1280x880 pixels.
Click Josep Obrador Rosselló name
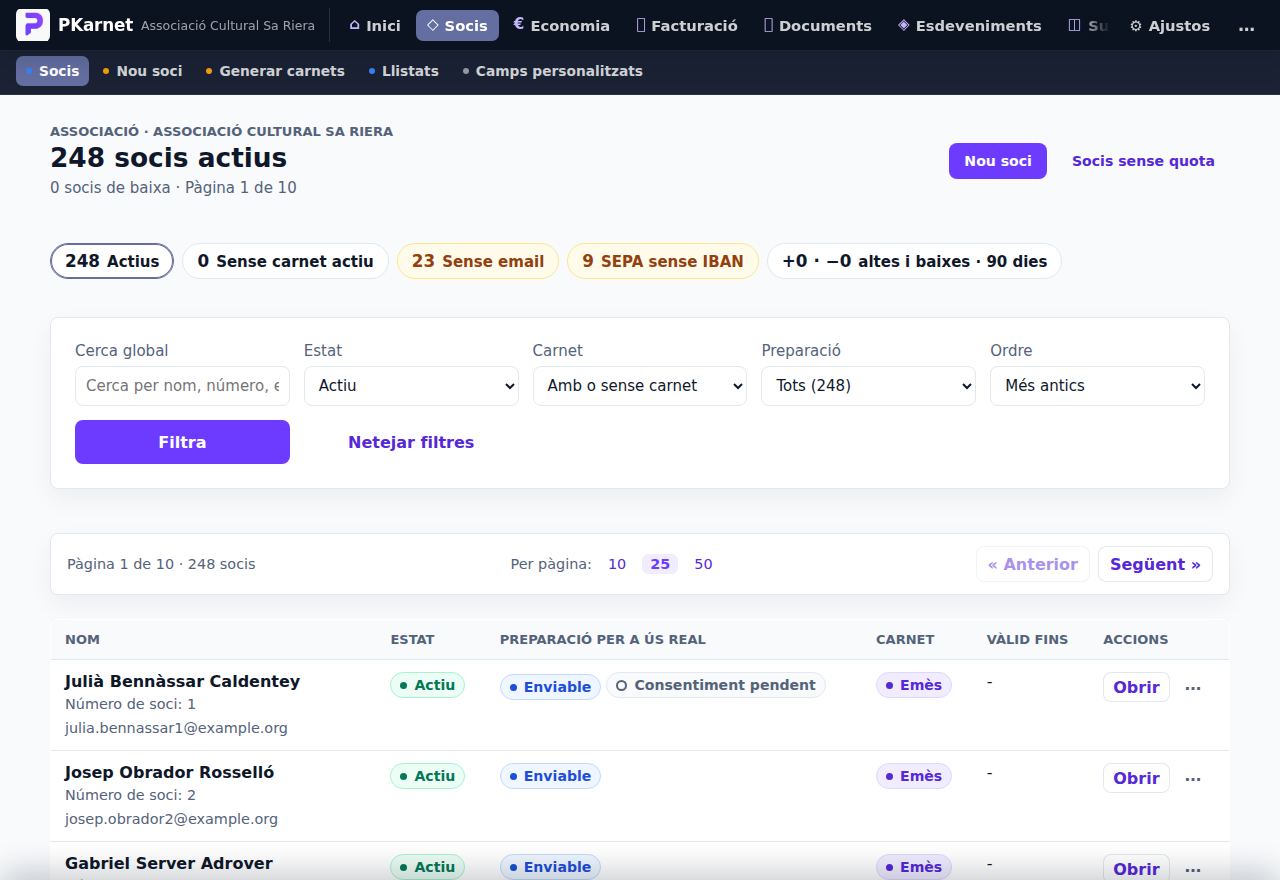click(169, 772)
